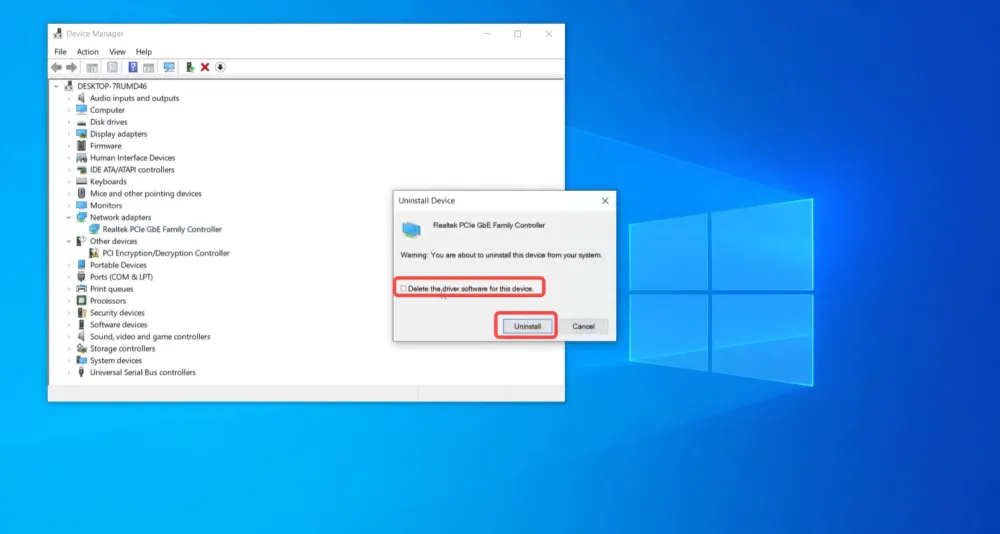Viewport: 1000px width, 534px height.
Task: Expand Sound, video and game controllers
Action: (x=69, y=336)
